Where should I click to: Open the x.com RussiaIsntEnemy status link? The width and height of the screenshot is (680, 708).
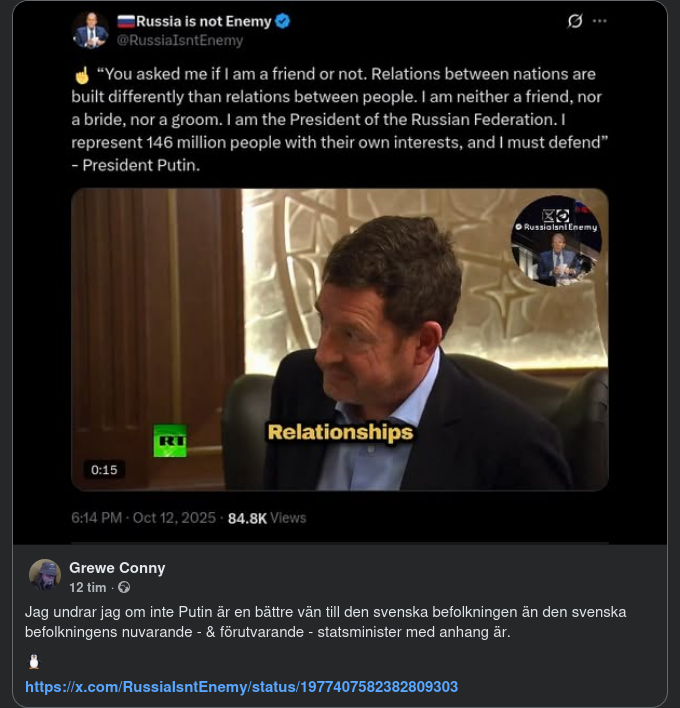pos(241,687)
